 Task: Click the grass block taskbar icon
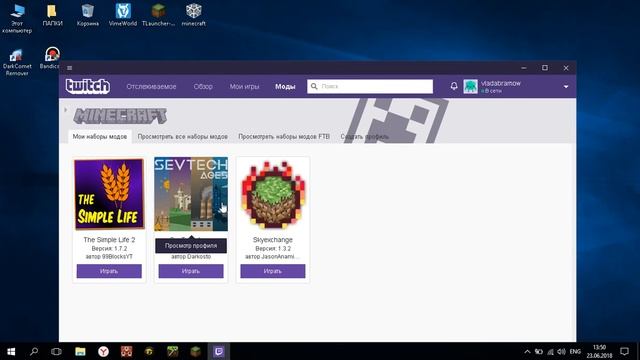pyautogui.click(x=196, y=351)
